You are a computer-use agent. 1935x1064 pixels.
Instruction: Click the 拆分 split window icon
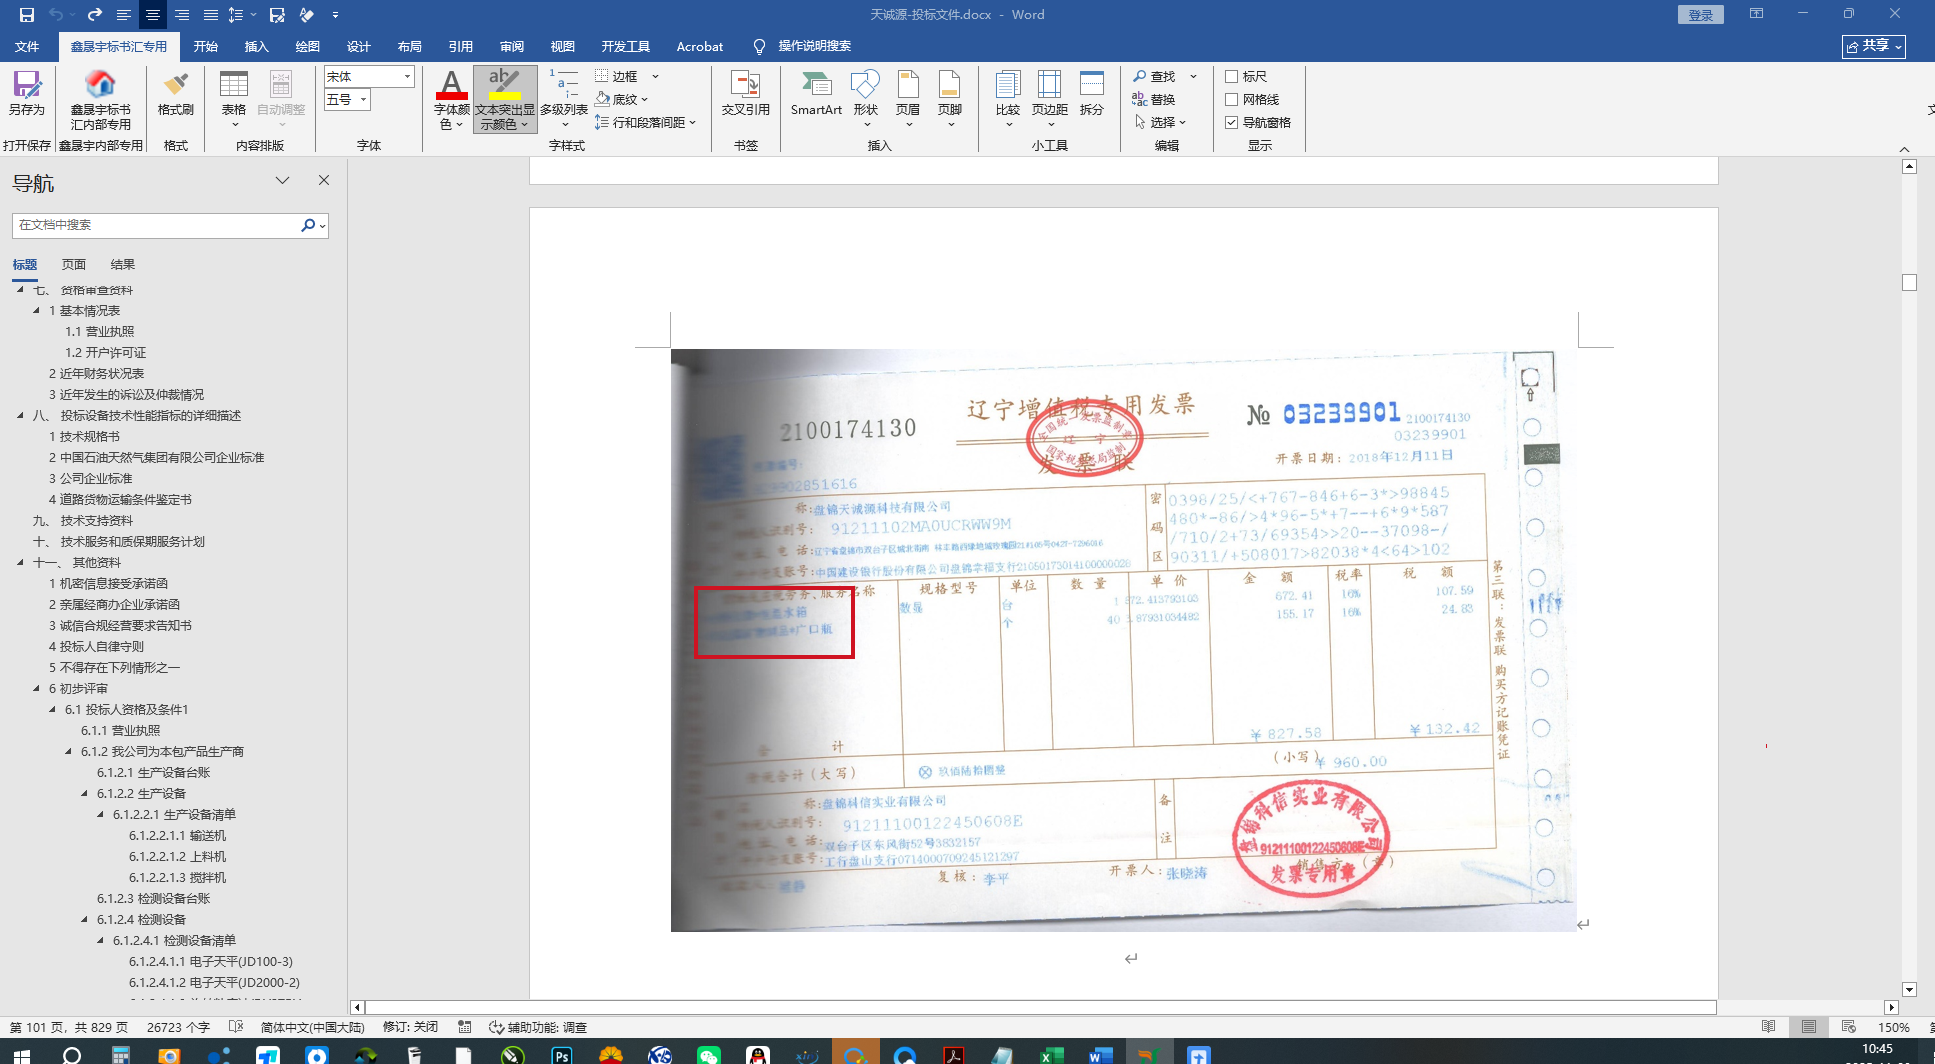coord(1092,93)
